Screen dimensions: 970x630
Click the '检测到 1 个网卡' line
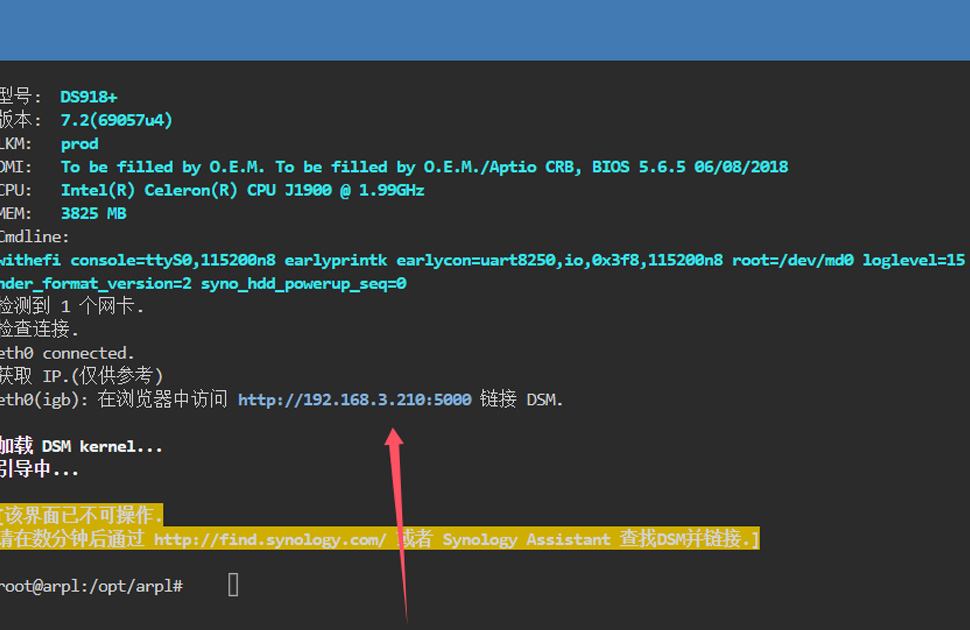tap(72, 307)
